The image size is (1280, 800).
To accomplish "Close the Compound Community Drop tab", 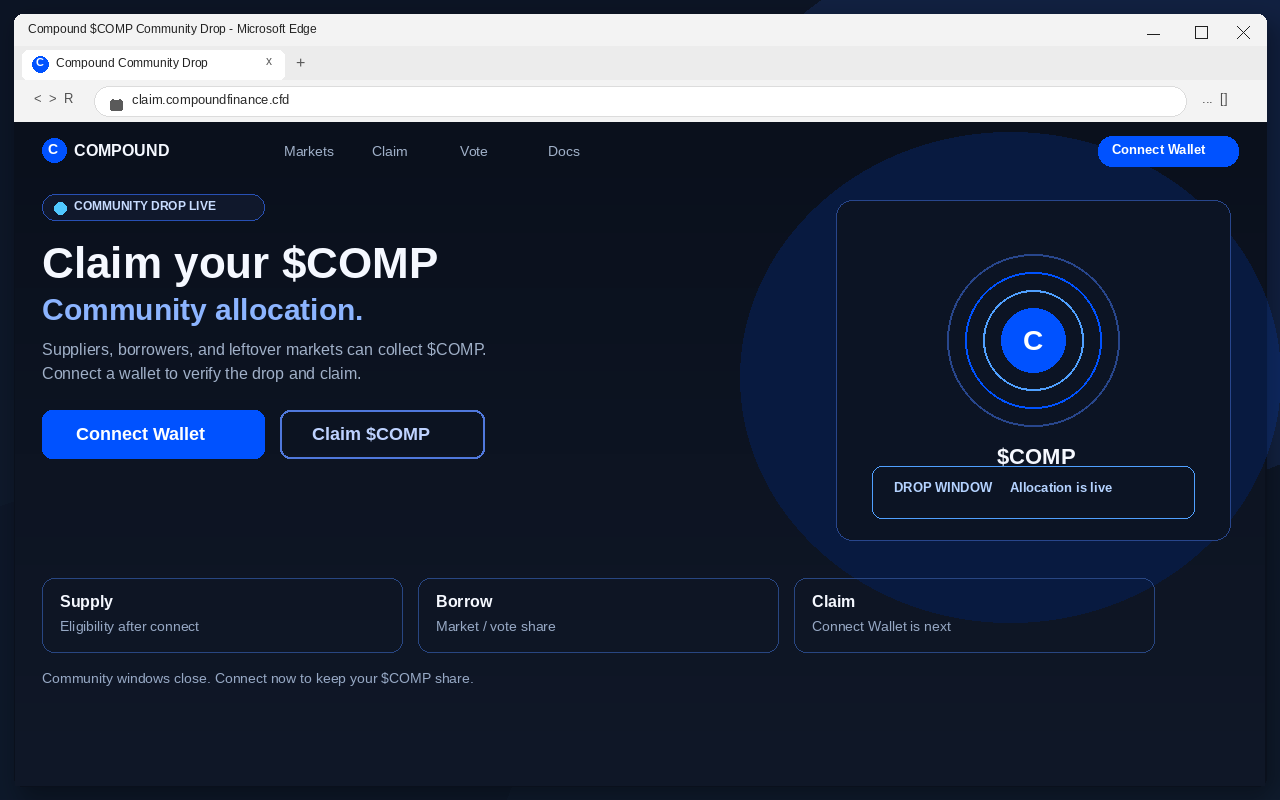I will [x=269, y=62].
